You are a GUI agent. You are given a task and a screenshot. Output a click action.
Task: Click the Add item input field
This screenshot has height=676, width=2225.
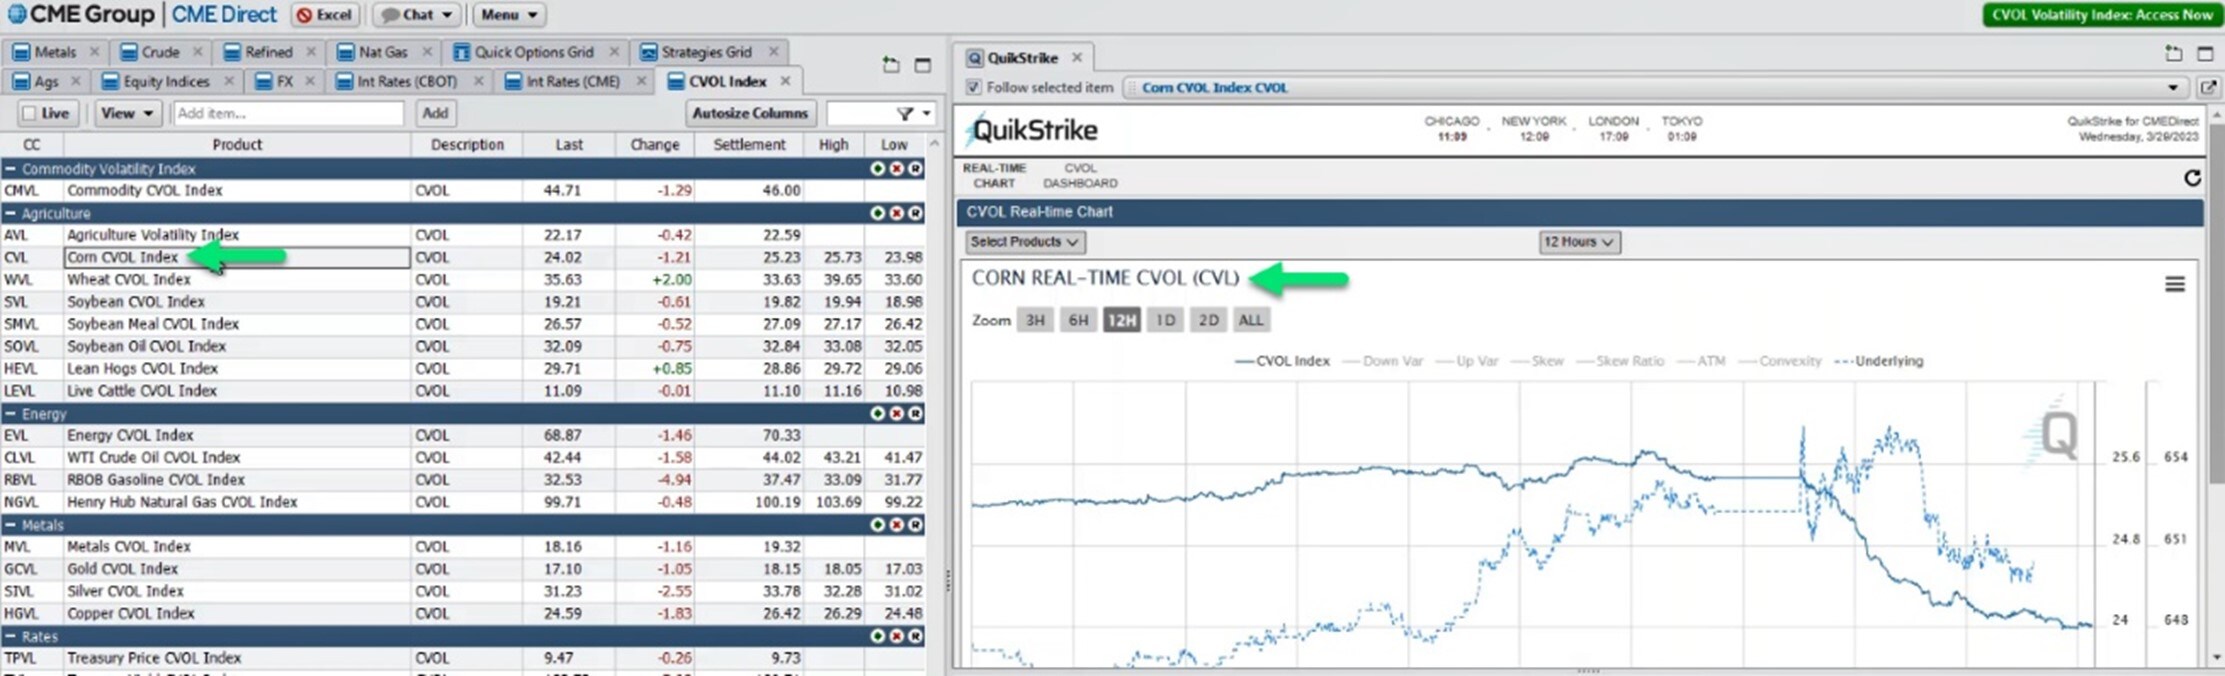click(288, 114)
